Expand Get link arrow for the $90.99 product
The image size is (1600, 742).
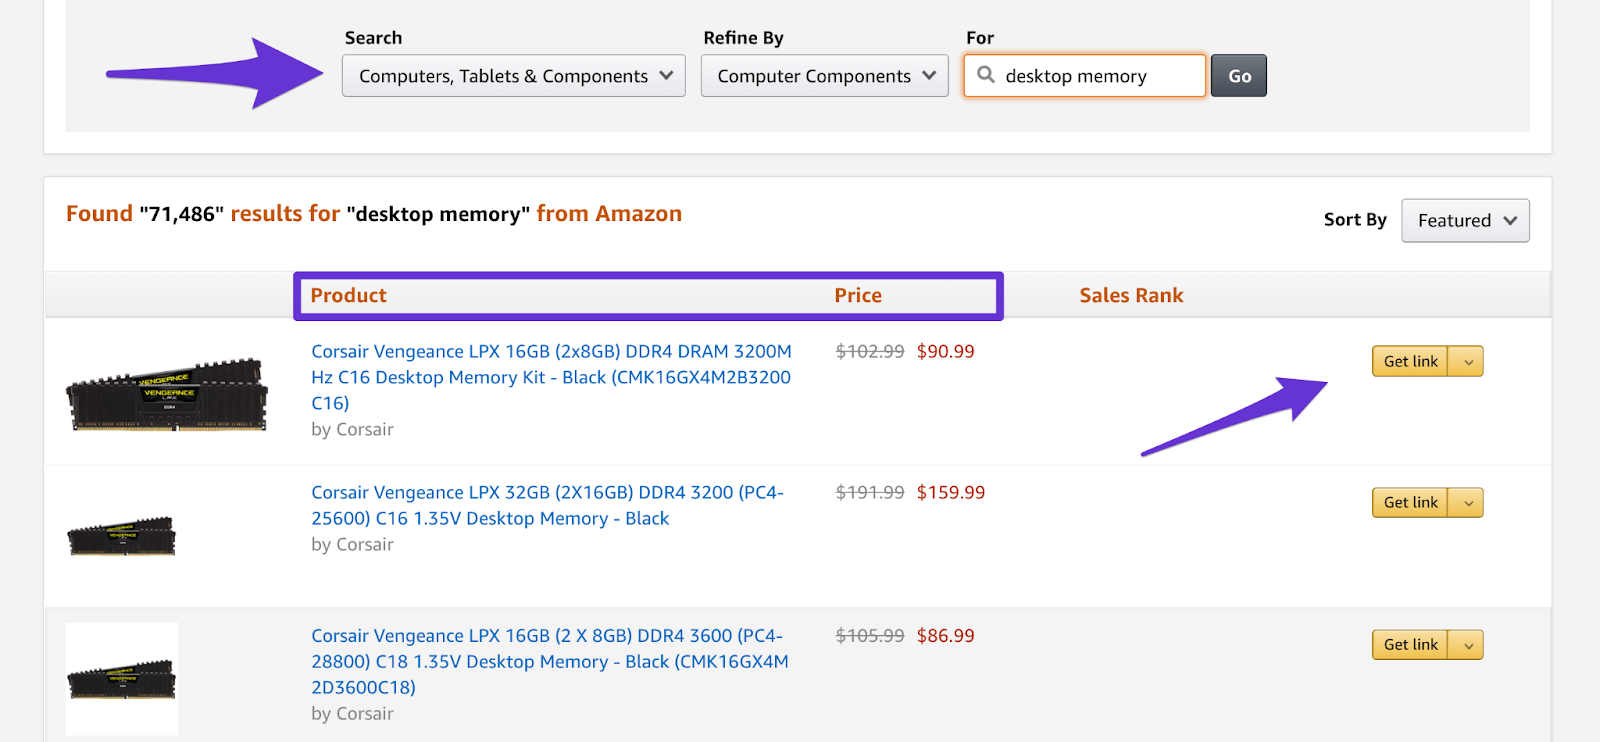1467,361
